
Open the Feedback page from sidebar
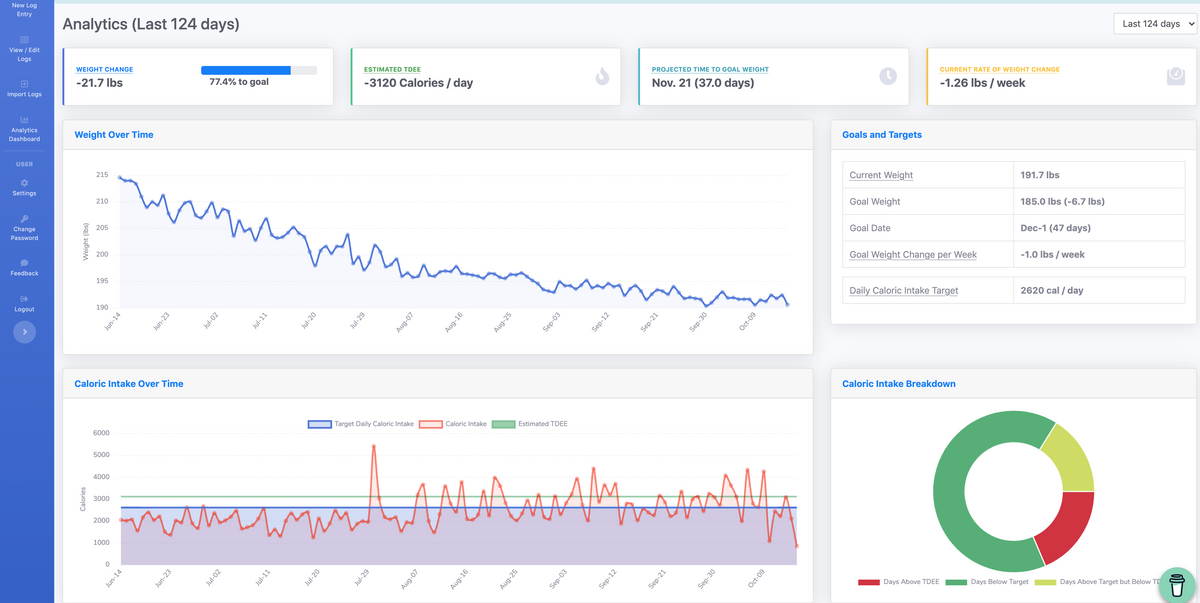pos(24,263)
